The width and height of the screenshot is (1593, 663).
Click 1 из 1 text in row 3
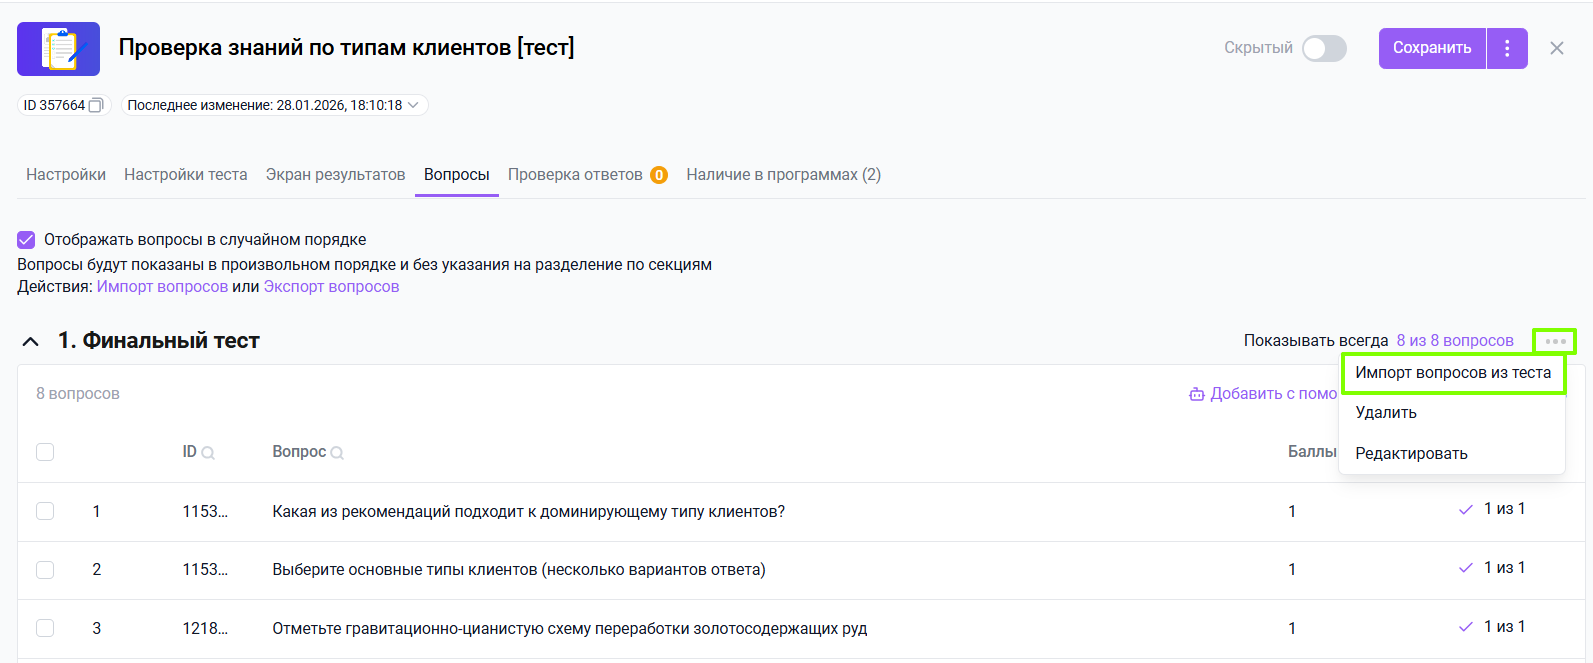(x=1505, y=627)
